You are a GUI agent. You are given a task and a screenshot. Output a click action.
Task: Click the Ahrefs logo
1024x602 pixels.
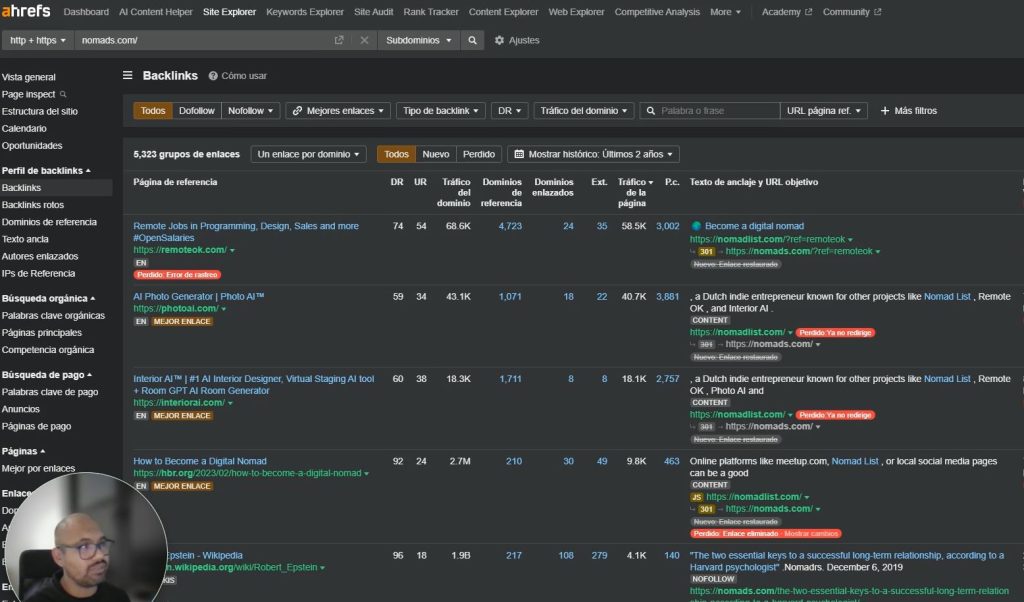(x=25, y=11)
